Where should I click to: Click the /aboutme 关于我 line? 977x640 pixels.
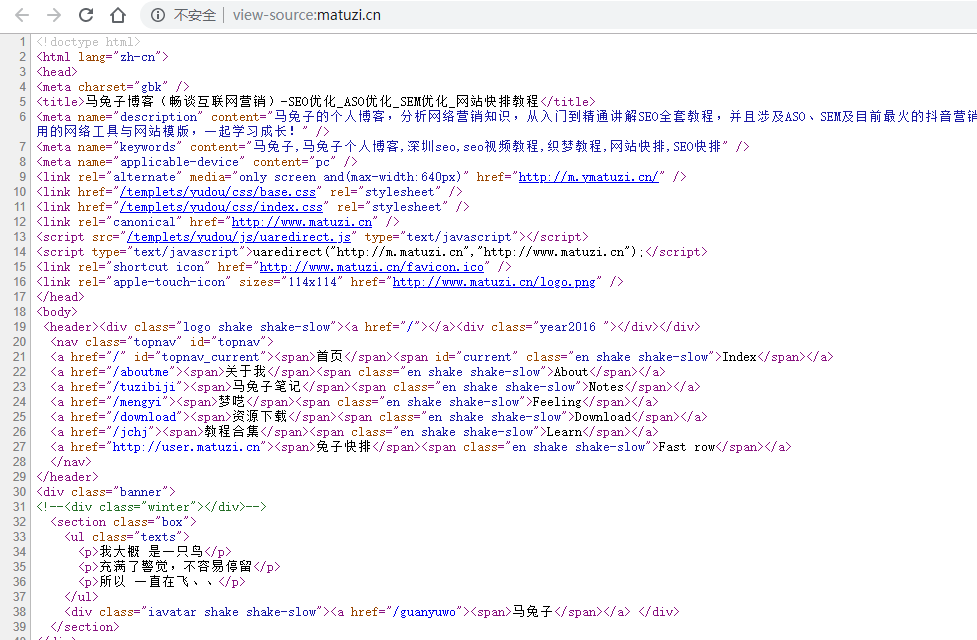click(358, 371)
